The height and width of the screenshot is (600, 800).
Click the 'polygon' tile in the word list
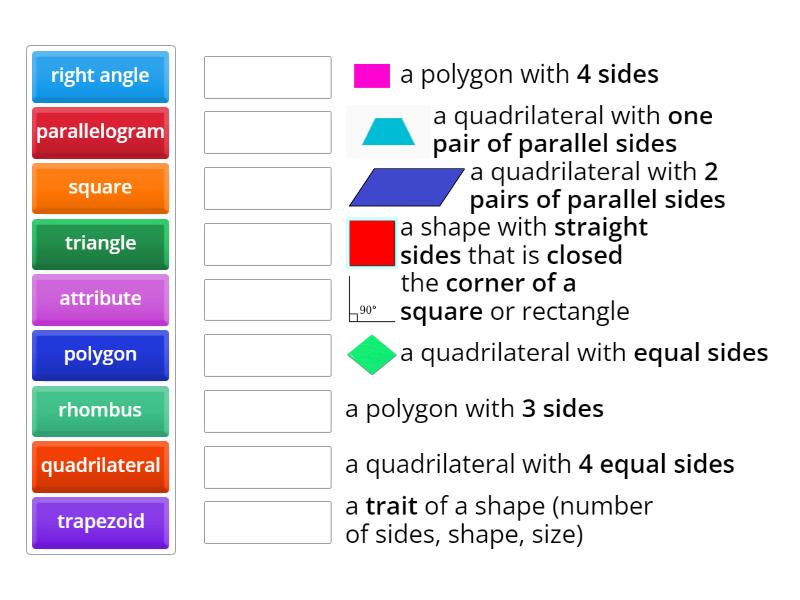(x=100, y=355)
